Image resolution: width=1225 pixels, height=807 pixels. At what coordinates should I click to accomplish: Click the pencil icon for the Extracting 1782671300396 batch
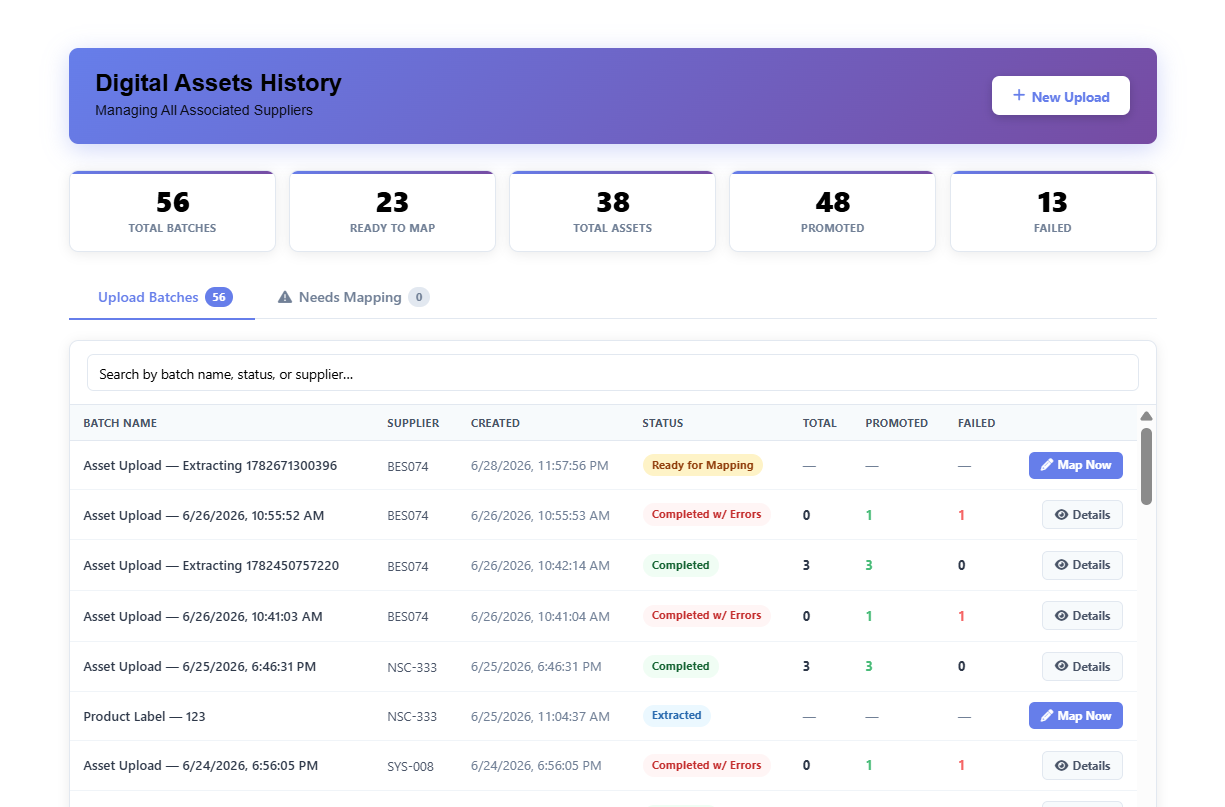click(1047, 465)
